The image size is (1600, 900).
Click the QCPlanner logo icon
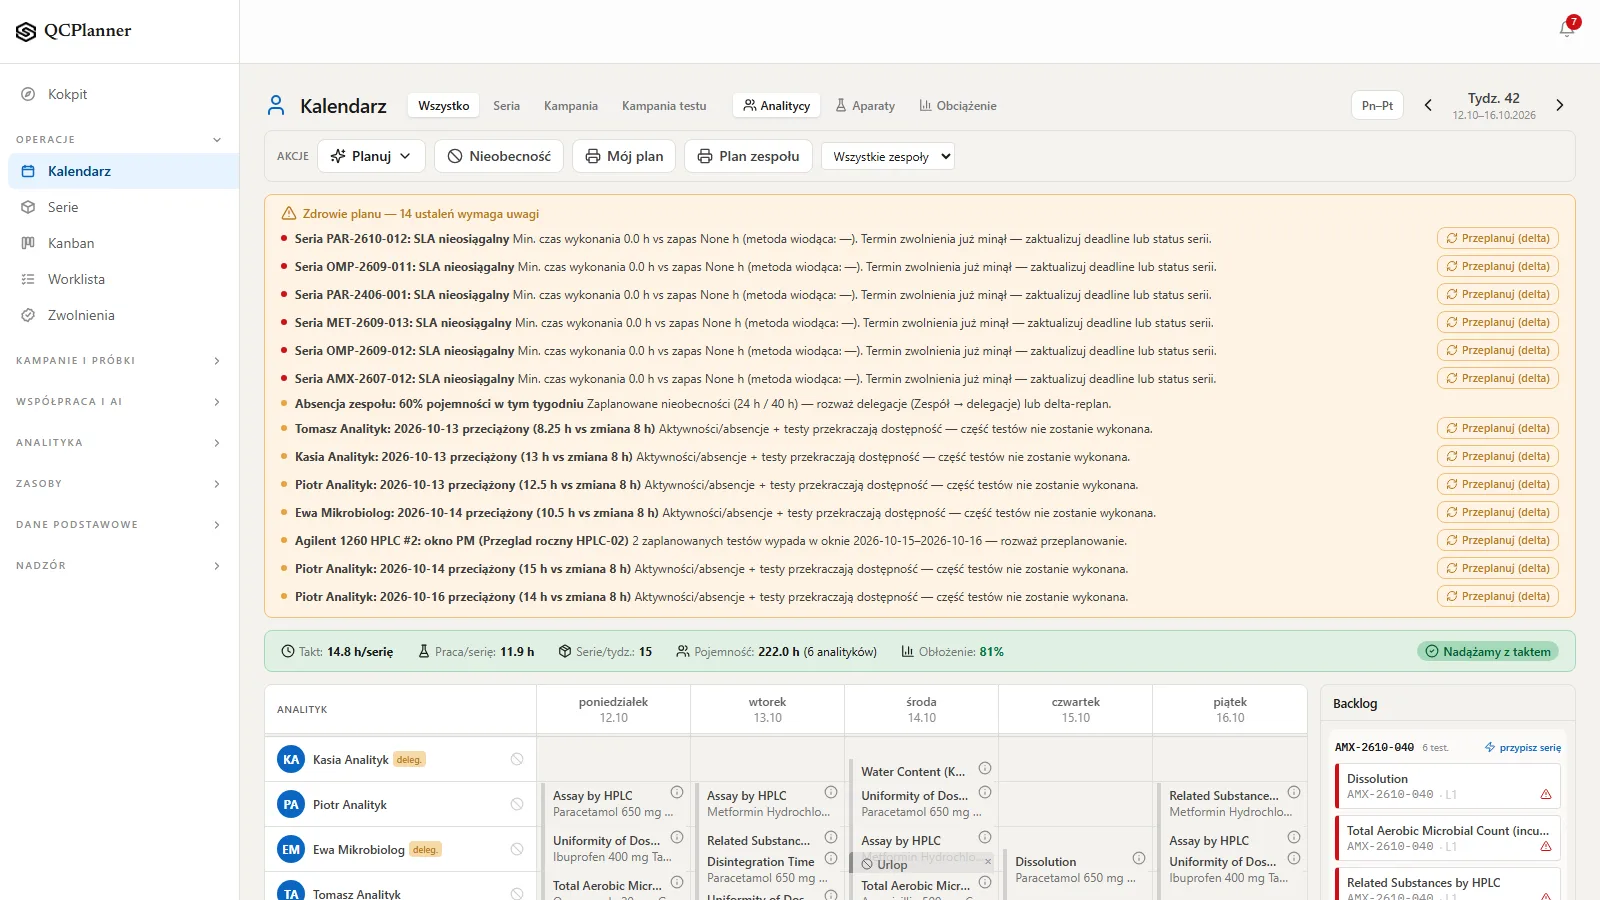[x=26, y=32]
